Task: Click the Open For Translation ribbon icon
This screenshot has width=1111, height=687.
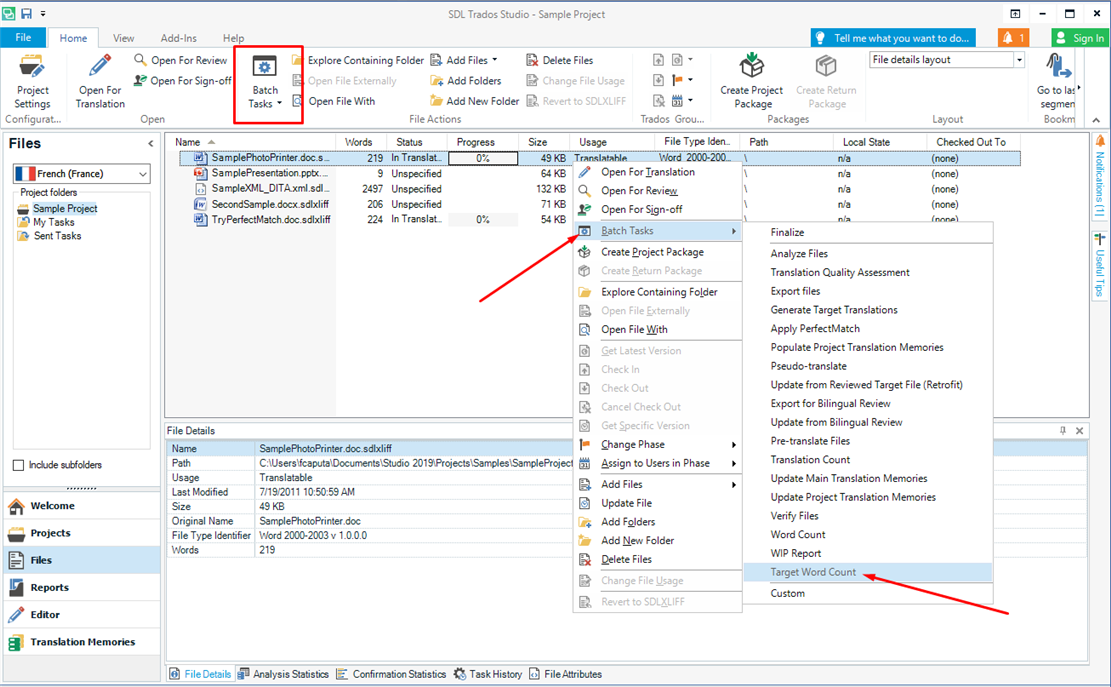Action: 100,81
